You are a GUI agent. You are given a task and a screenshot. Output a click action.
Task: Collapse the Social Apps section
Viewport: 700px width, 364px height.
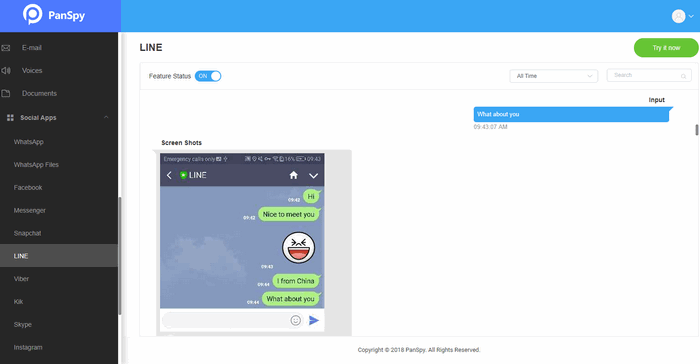[x=106, y=117]
